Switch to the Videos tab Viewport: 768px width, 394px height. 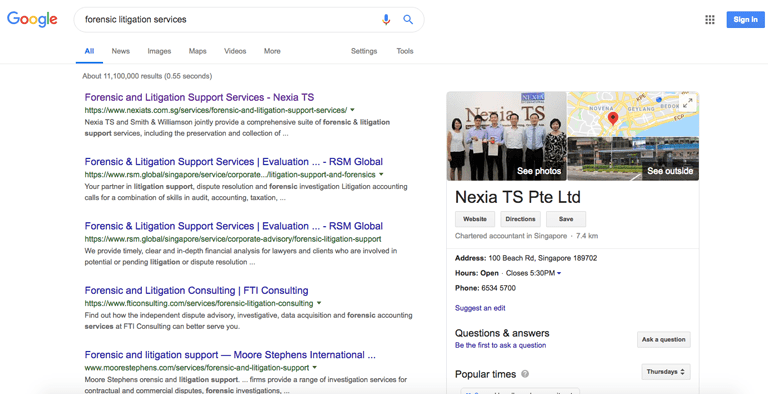click(x=235, y=51)
